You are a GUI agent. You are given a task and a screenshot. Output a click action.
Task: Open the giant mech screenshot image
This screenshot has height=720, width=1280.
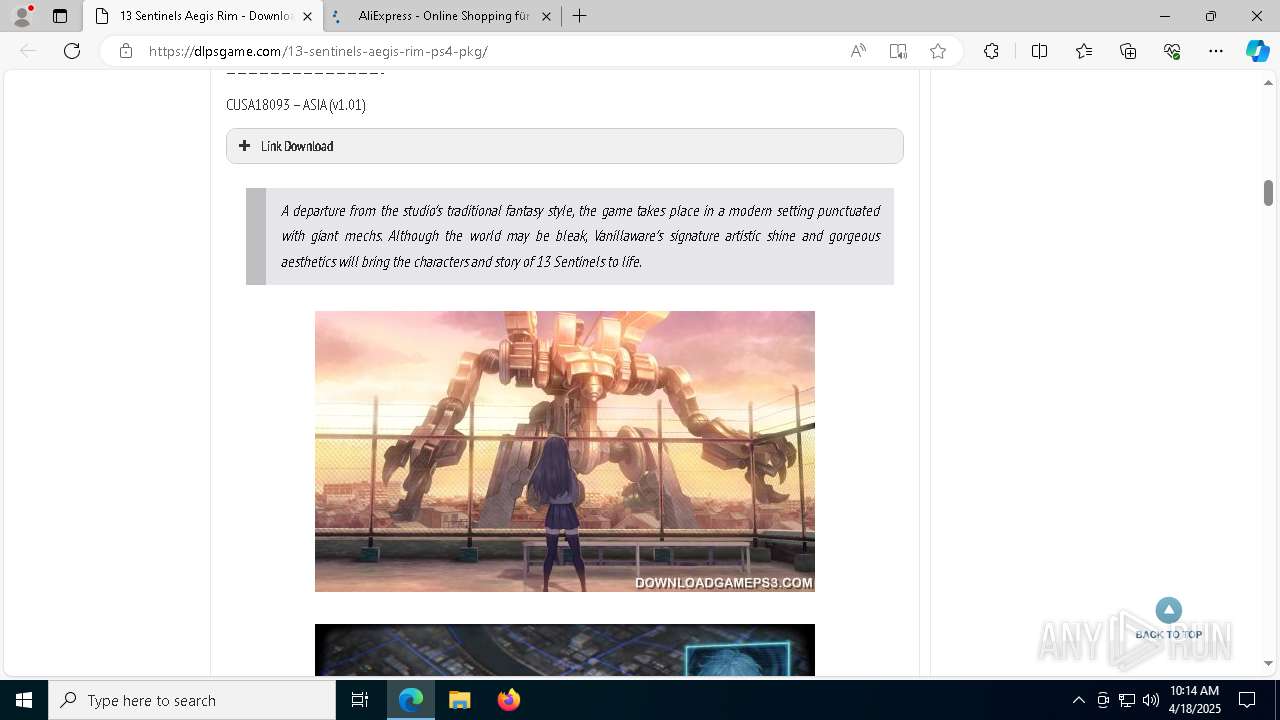(x=565, y=451)
